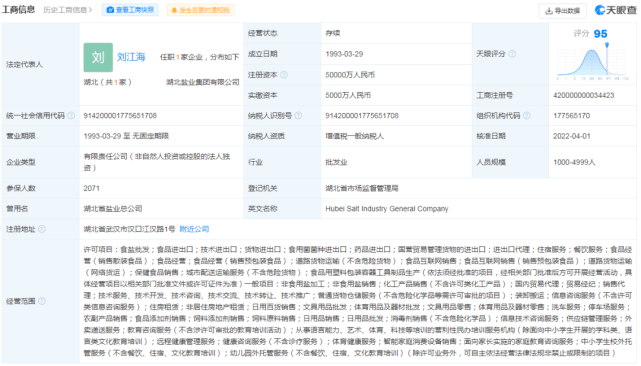641x366 pixels.
Task: Click help icon beside 统一社会信用代码
Action: click(71, 116)
